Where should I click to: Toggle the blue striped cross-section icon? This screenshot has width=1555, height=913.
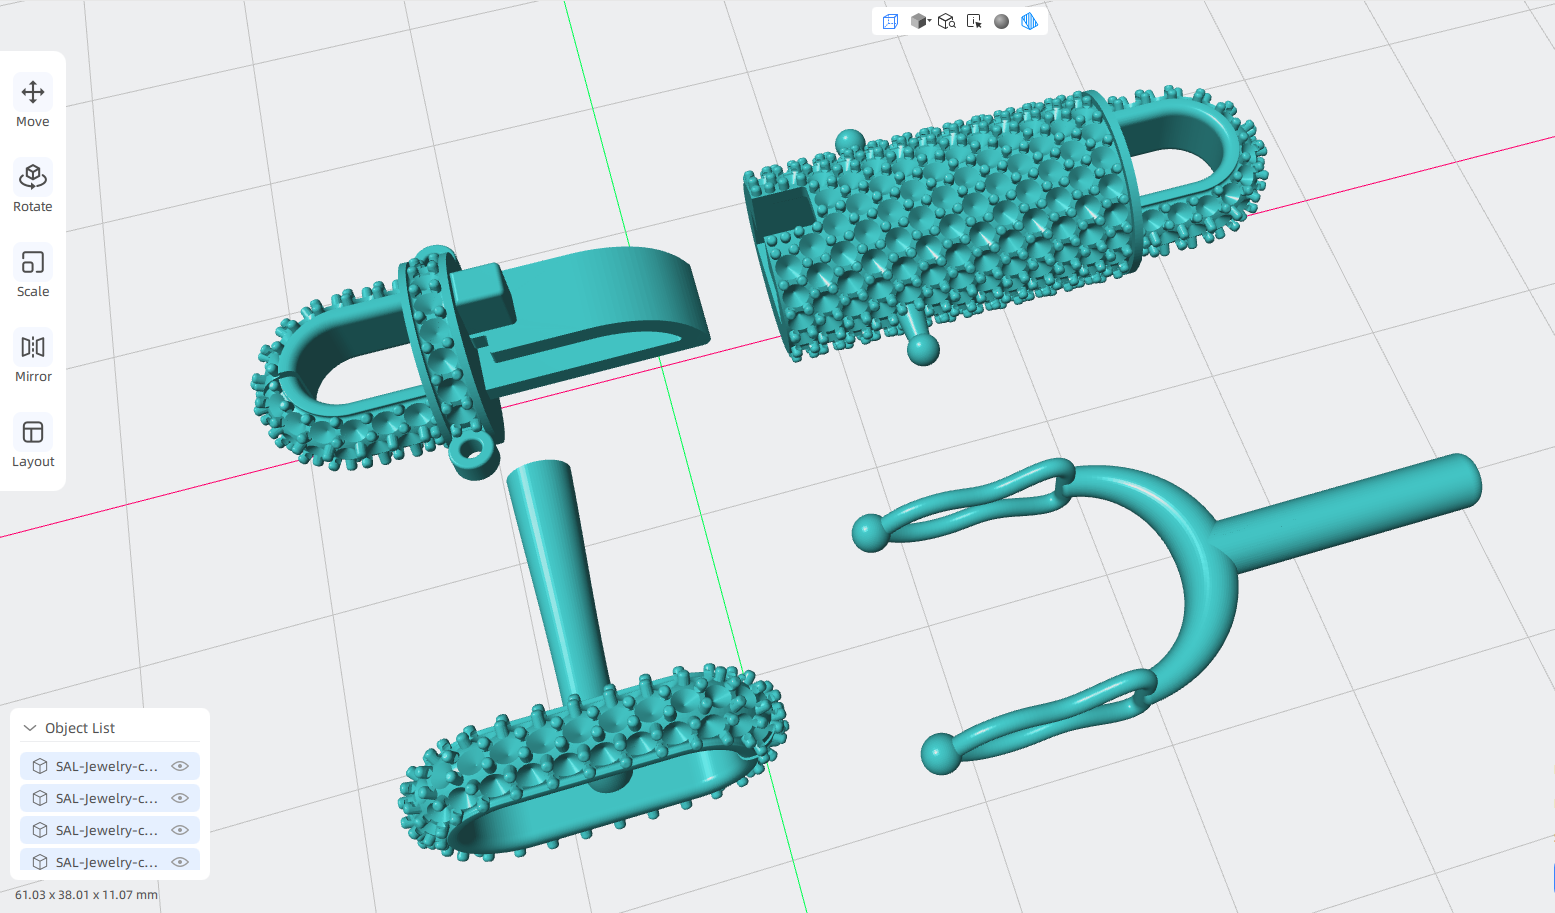point(1029,21)
